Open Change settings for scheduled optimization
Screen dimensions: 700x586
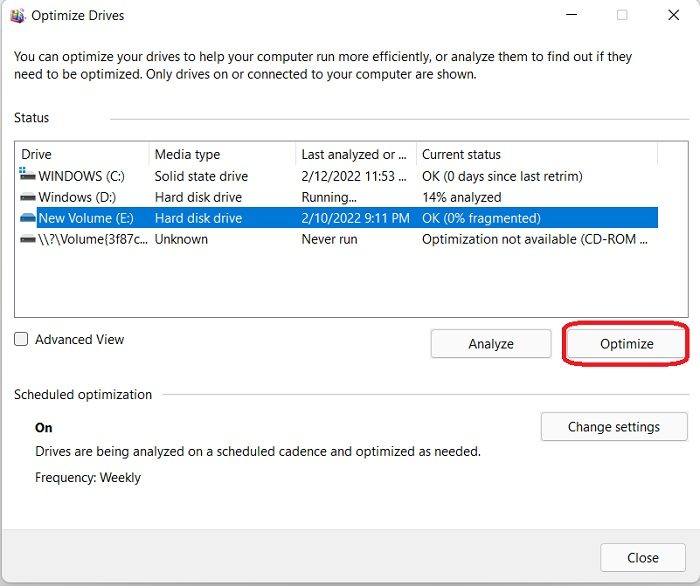614,427
